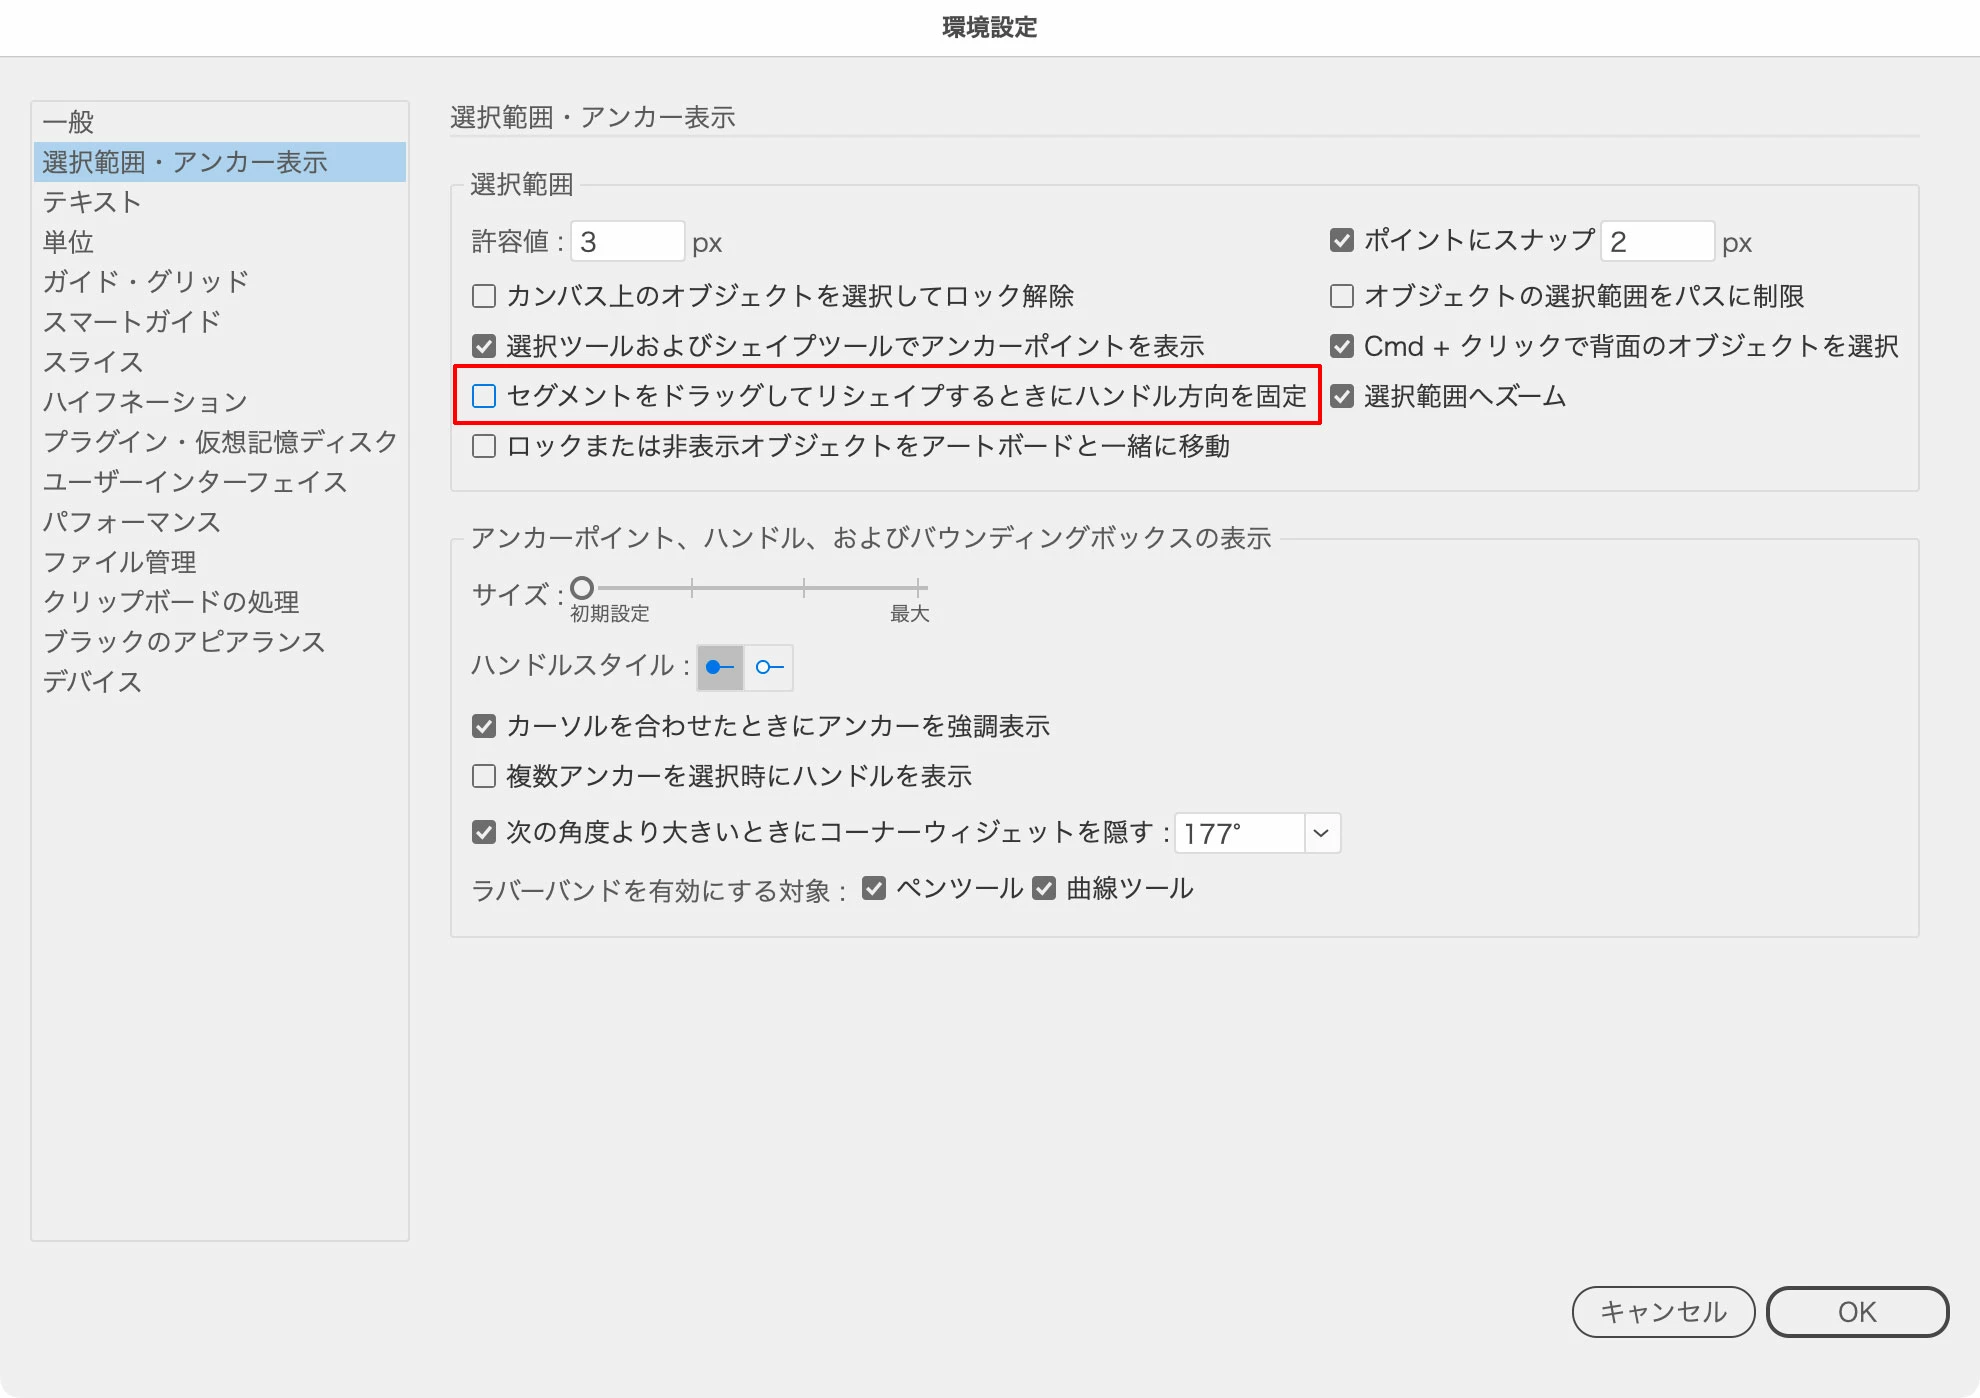This screenshot has width=1980, height=1398.
Task: Select the filled handle style icon
Action: (720, 667)
